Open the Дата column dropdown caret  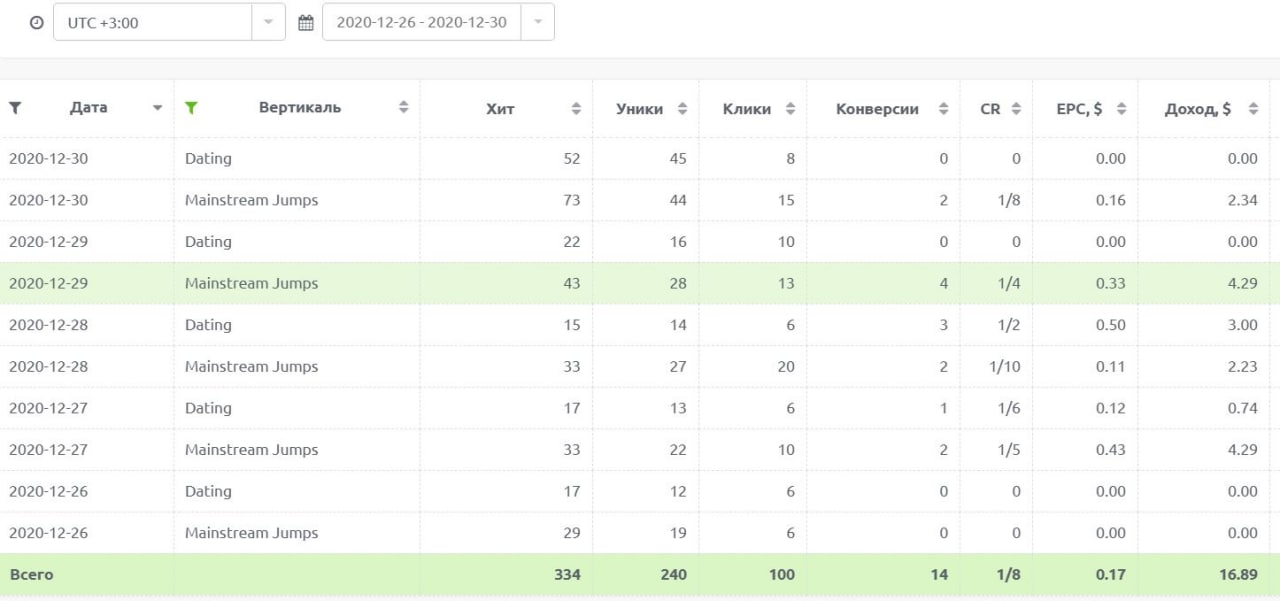click(x=157, y=109)
